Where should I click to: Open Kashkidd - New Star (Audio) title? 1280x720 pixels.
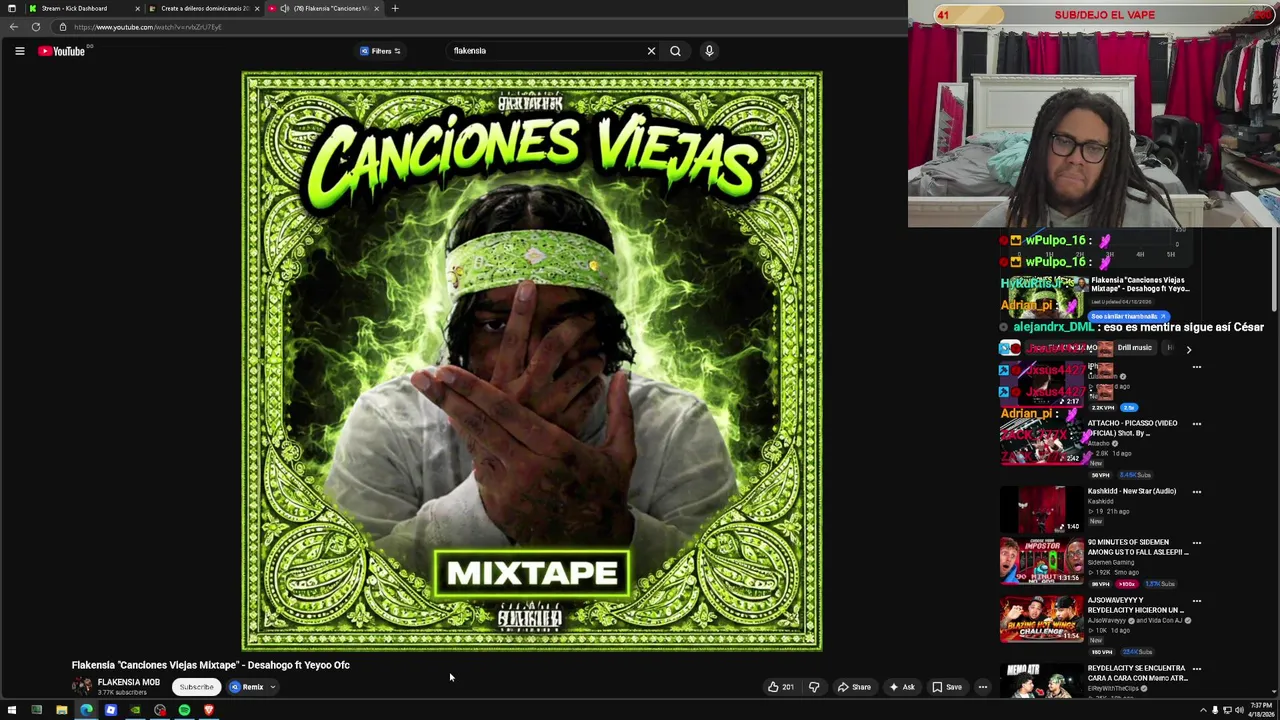(1132, 491)
